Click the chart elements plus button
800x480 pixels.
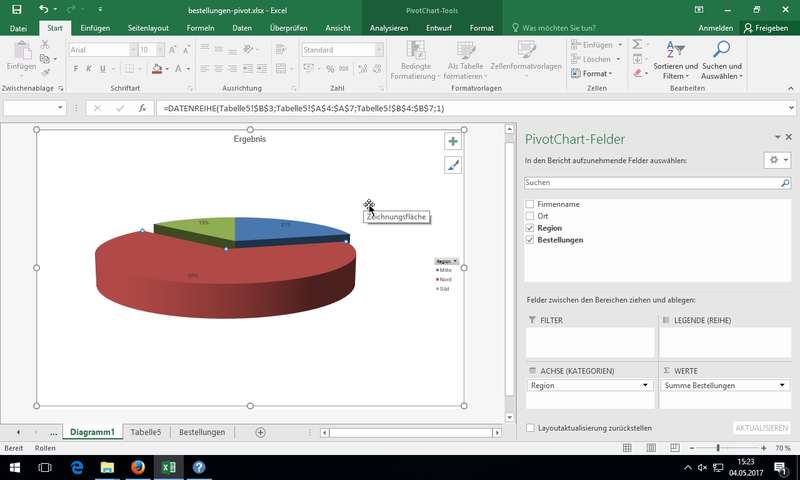pyautogui.click(x=453, y=142)
